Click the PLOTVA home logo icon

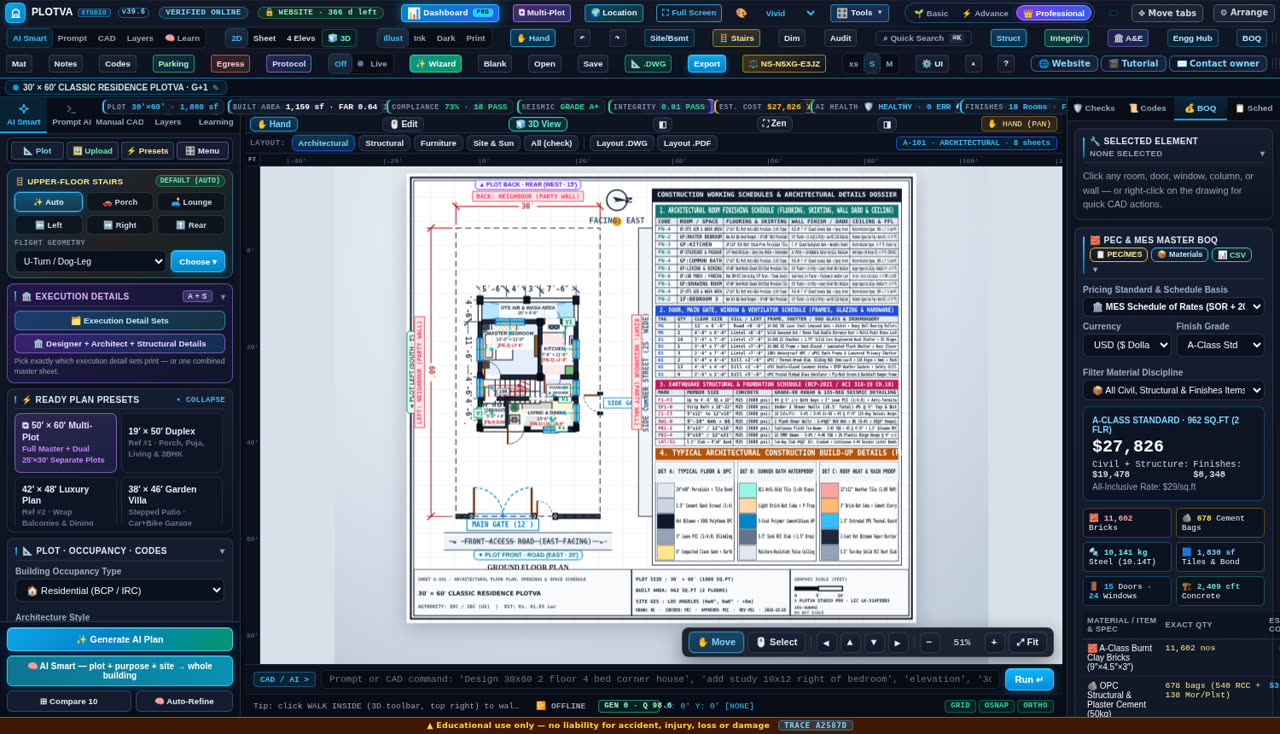click(16, 13)
